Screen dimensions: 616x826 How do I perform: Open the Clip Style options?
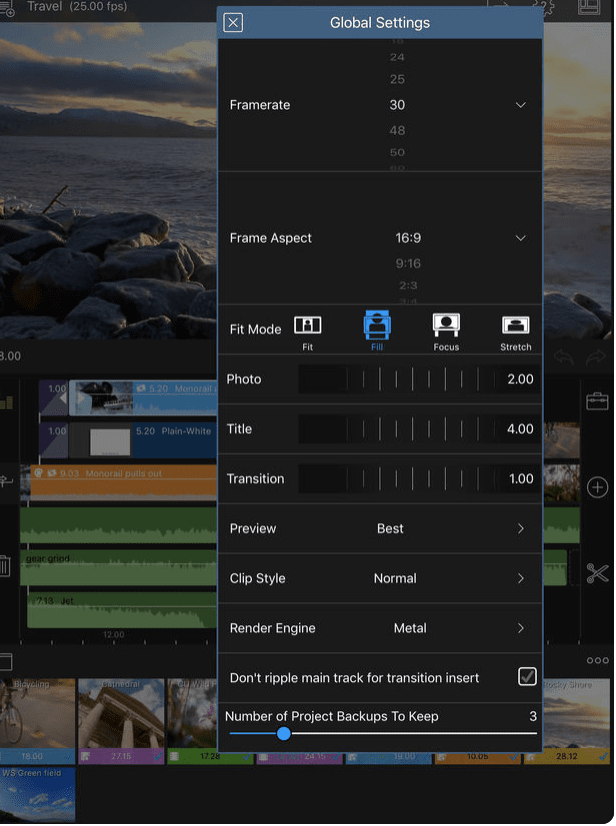click(x=520, y=578)
